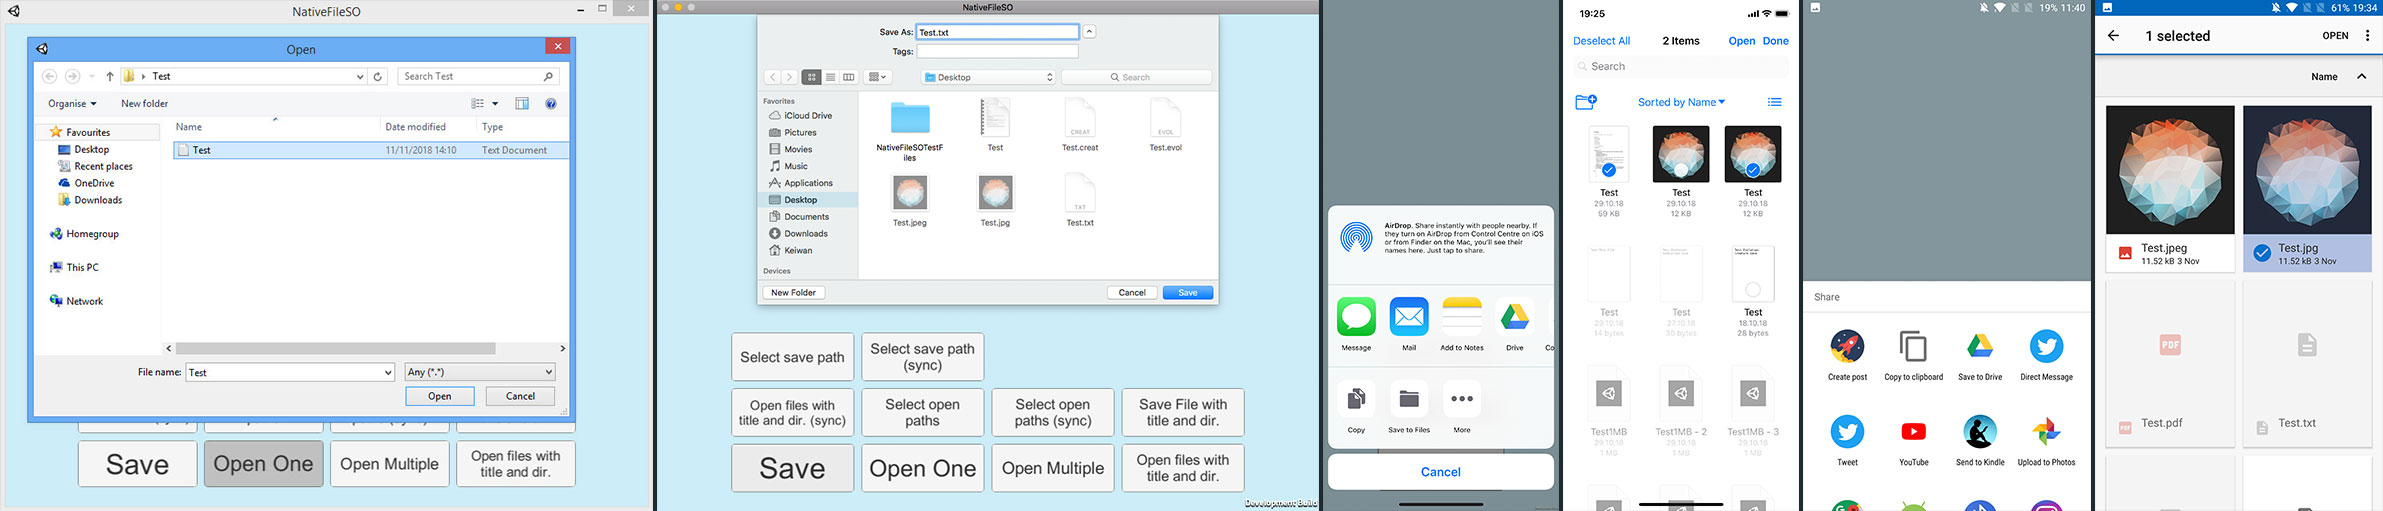The image size is (2383, 511).
Task: Tap the Save to Files icon
Action: coord(1409,399)
